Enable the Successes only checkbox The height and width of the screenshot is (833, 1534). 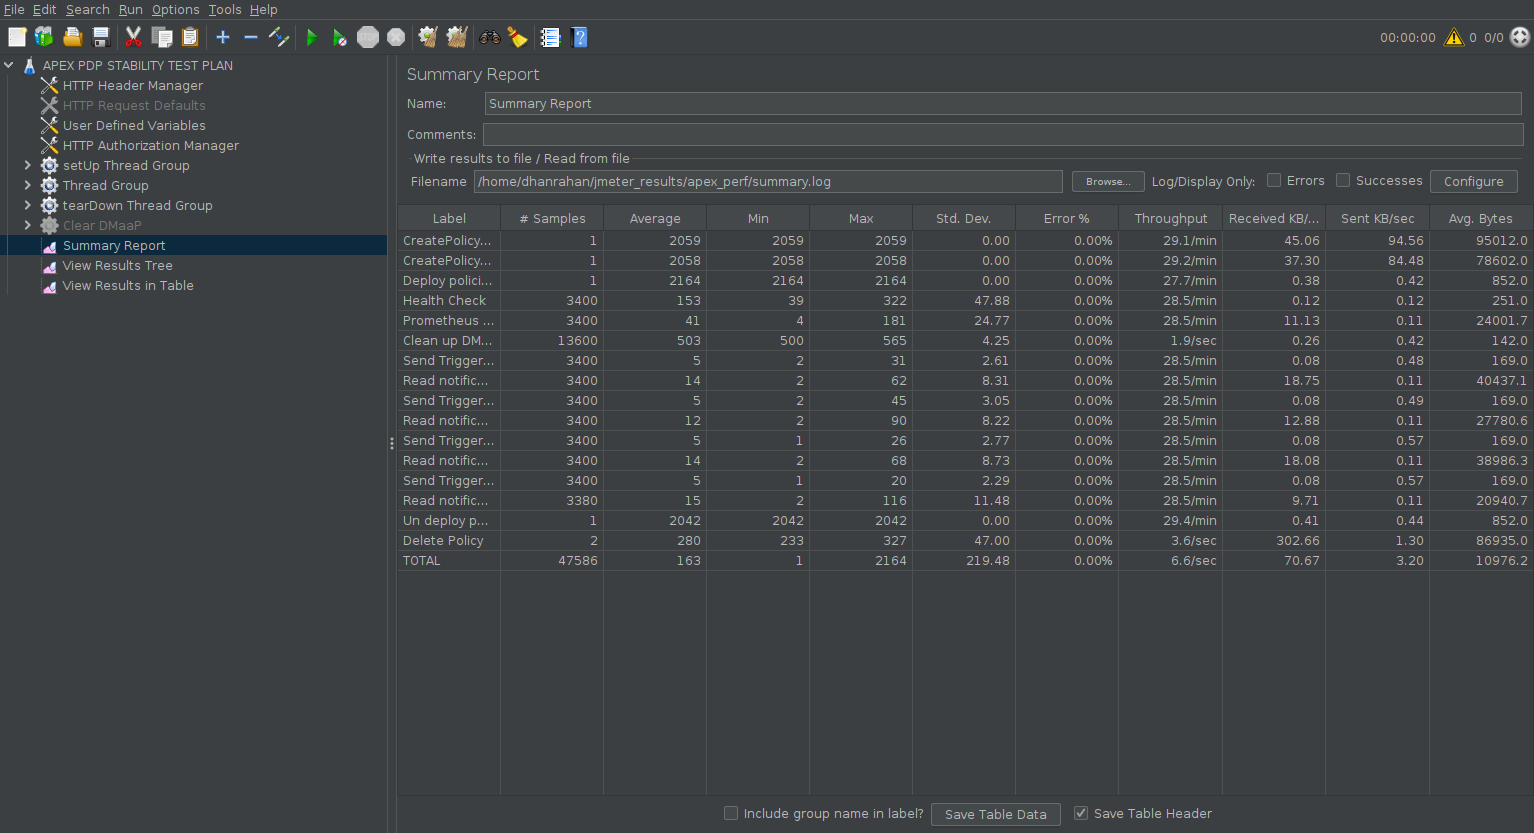point(1343,180)
